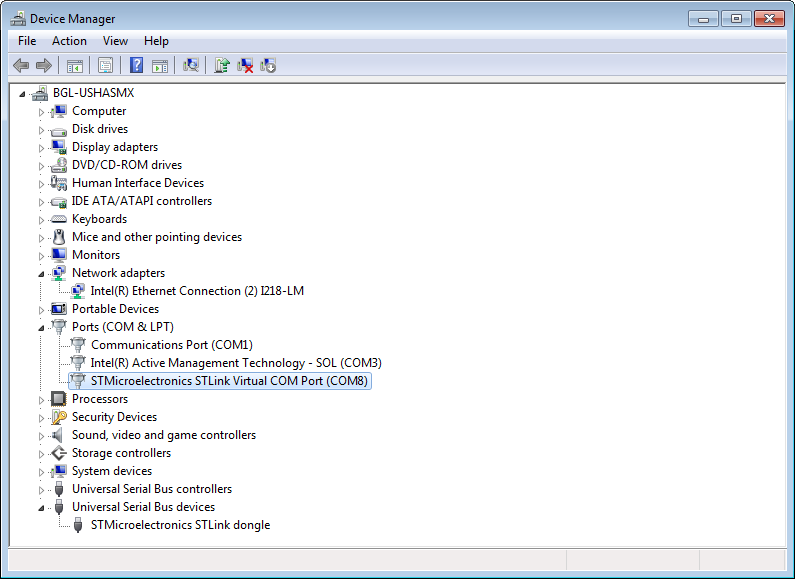Close the Device Manager window
The image size is (795, 579).
769,19
